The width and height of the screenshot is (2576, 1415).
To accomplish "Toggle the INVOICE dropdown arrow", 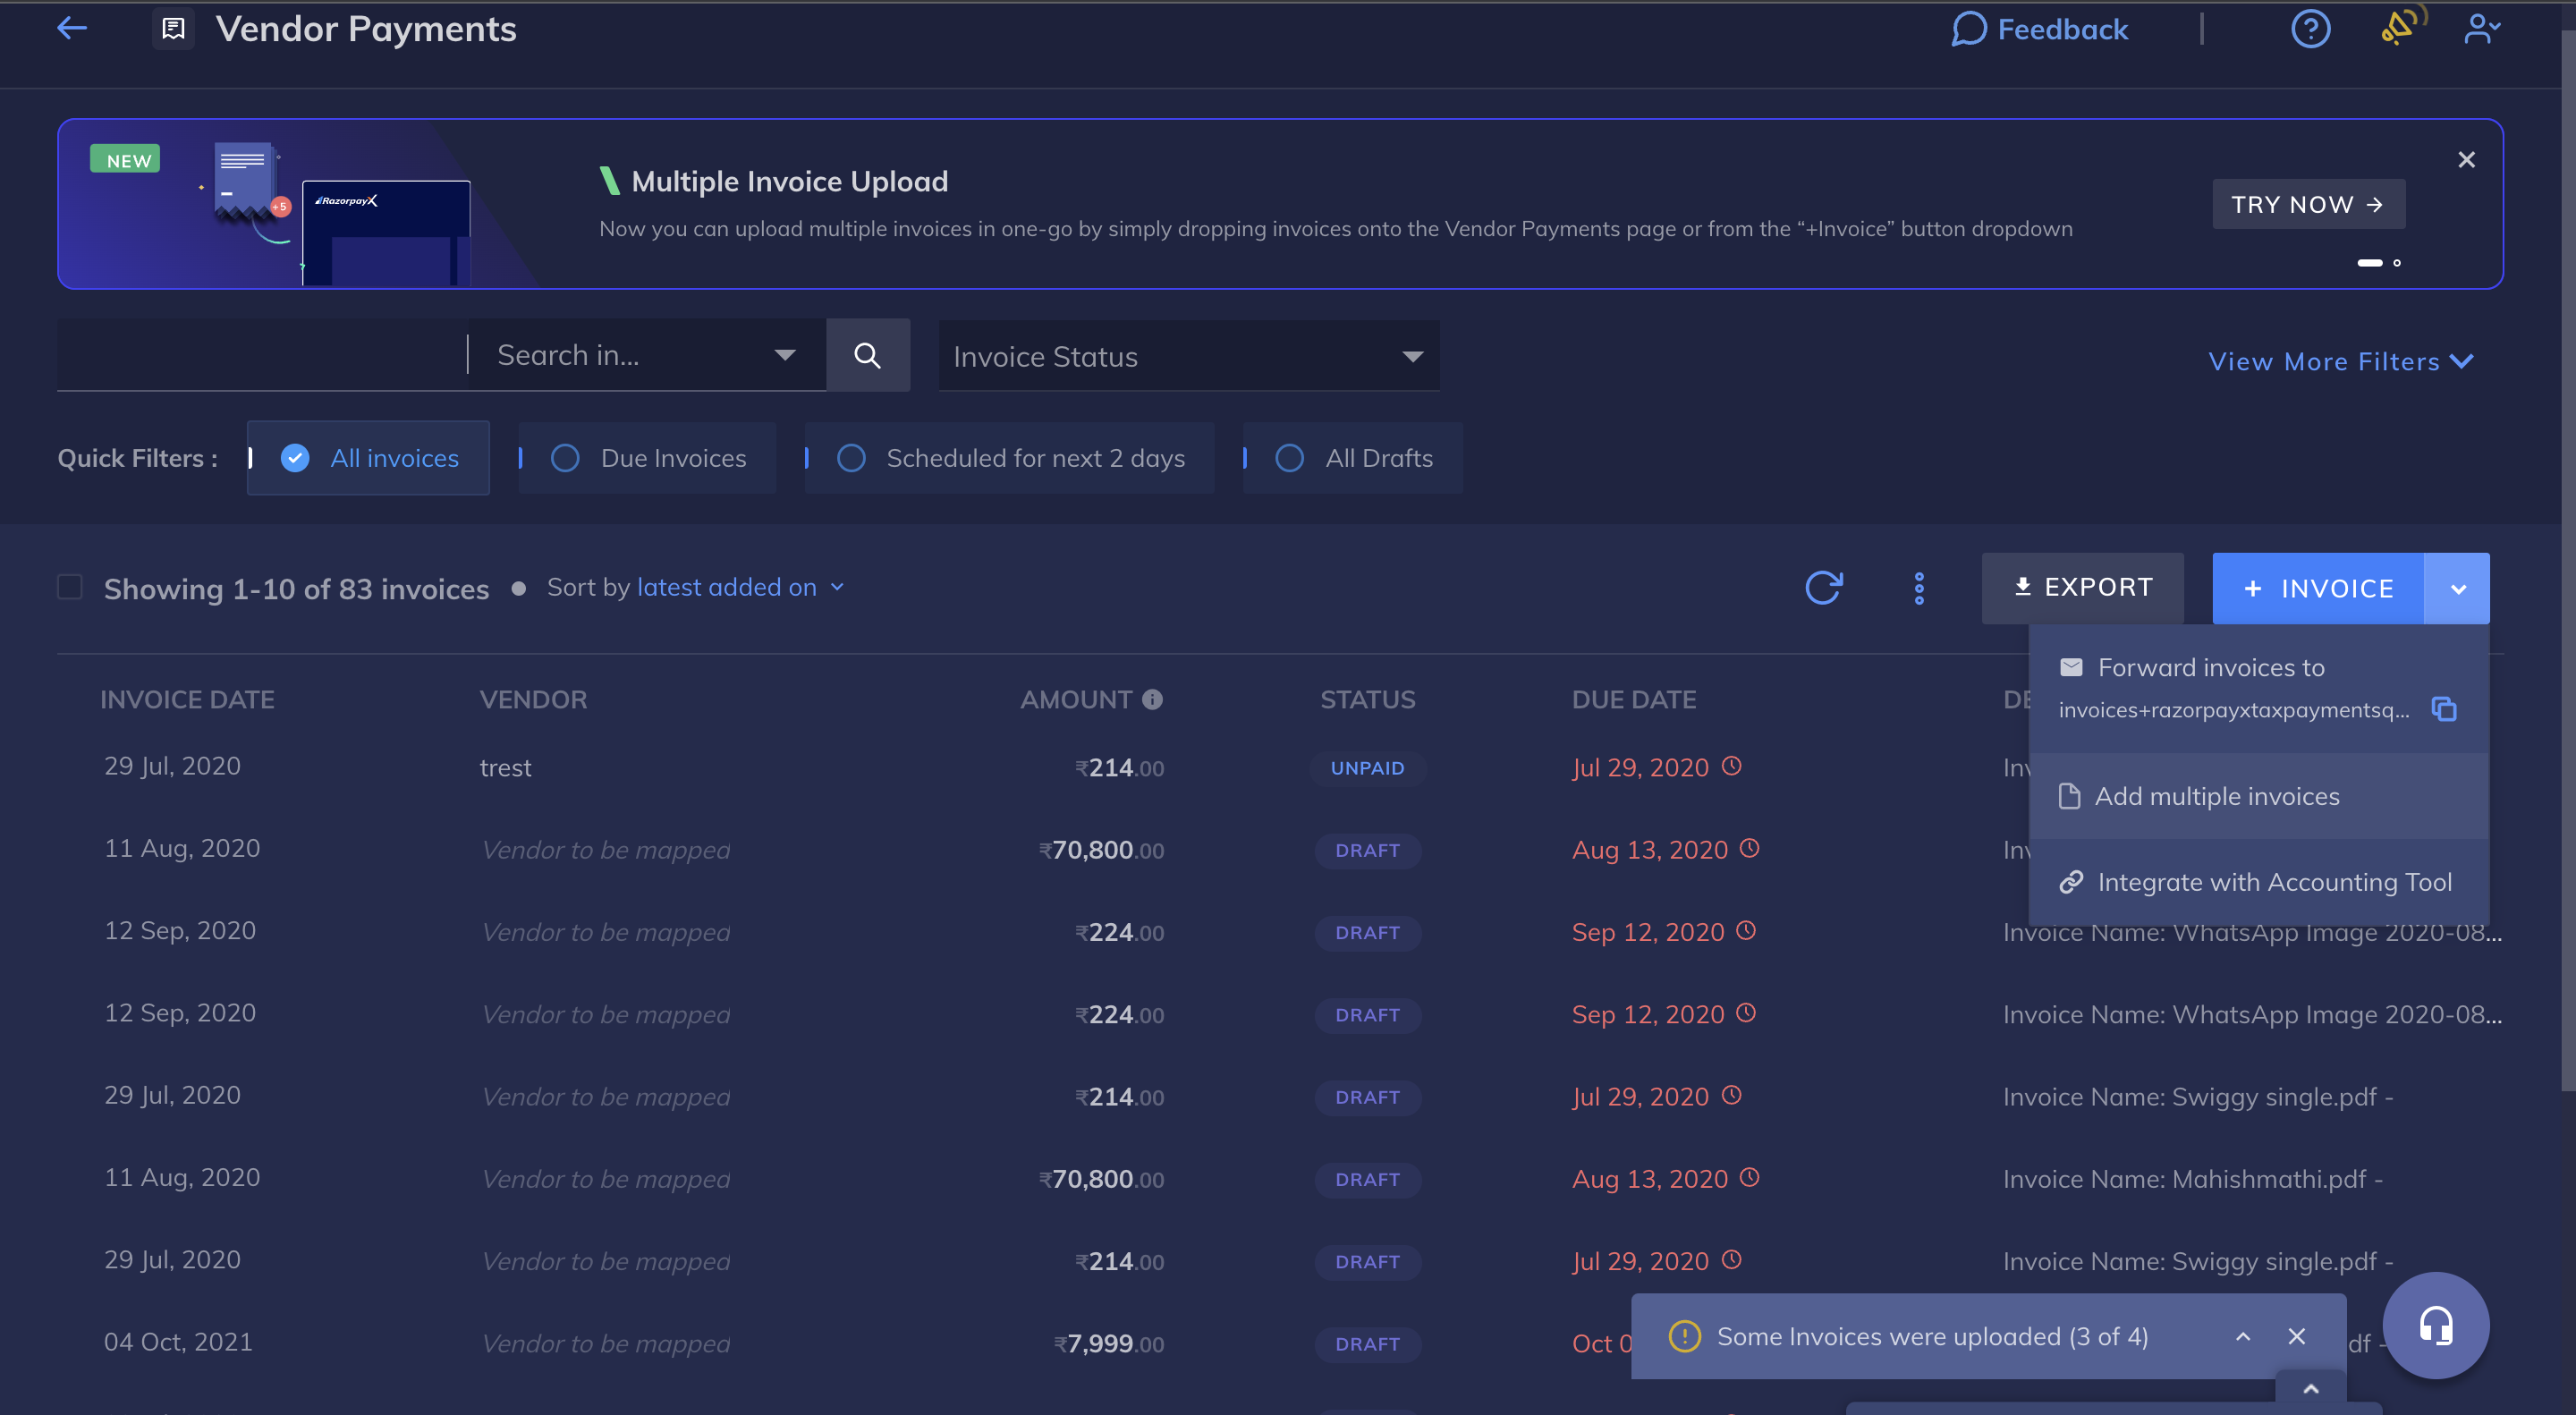I will (2457, 588).
